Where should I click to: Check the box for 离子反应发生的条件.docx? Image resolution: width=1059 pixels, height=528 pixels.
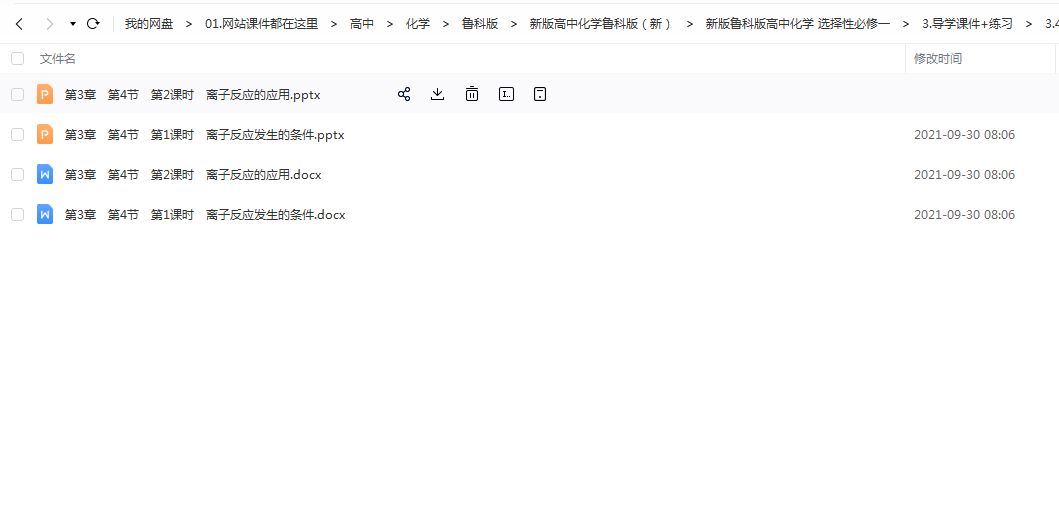18,215
